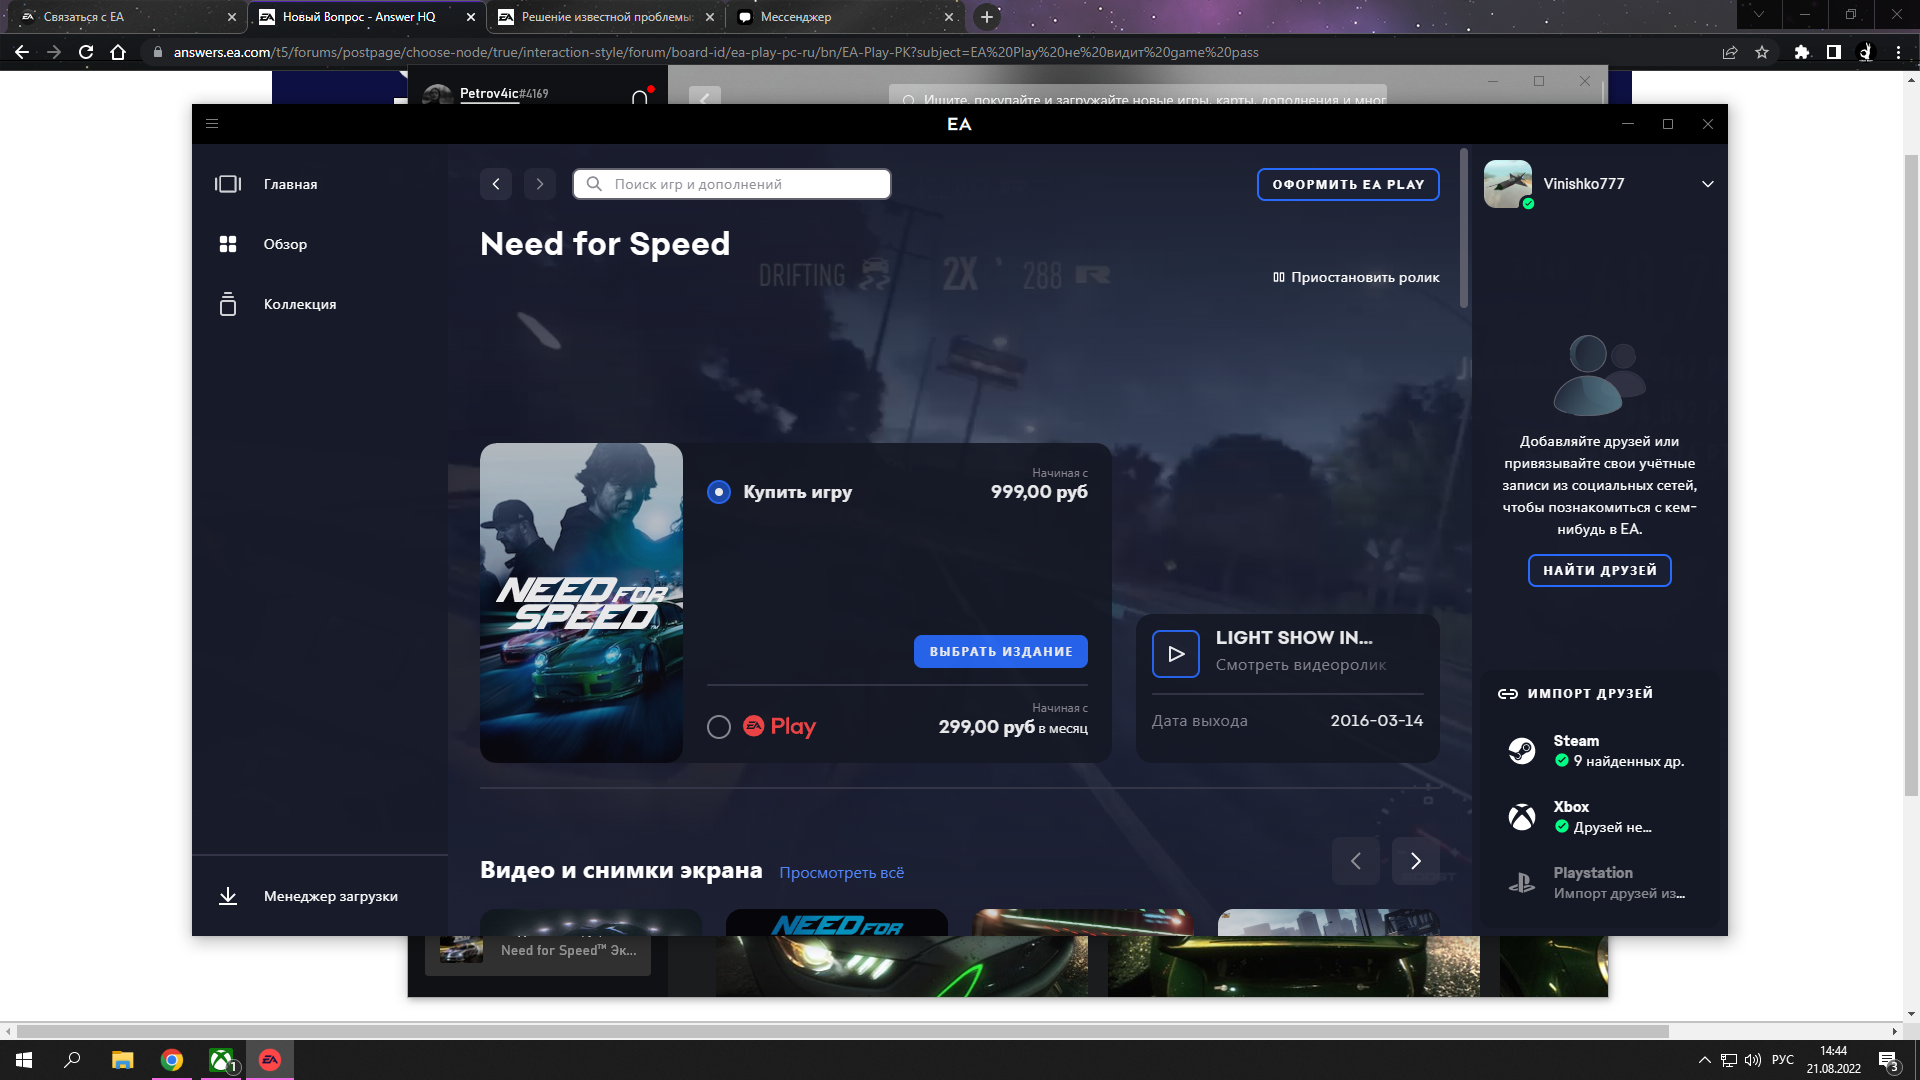1920x1080 pixels.
Task: Go back with EA app back arrow
Action: click(496, 184)
